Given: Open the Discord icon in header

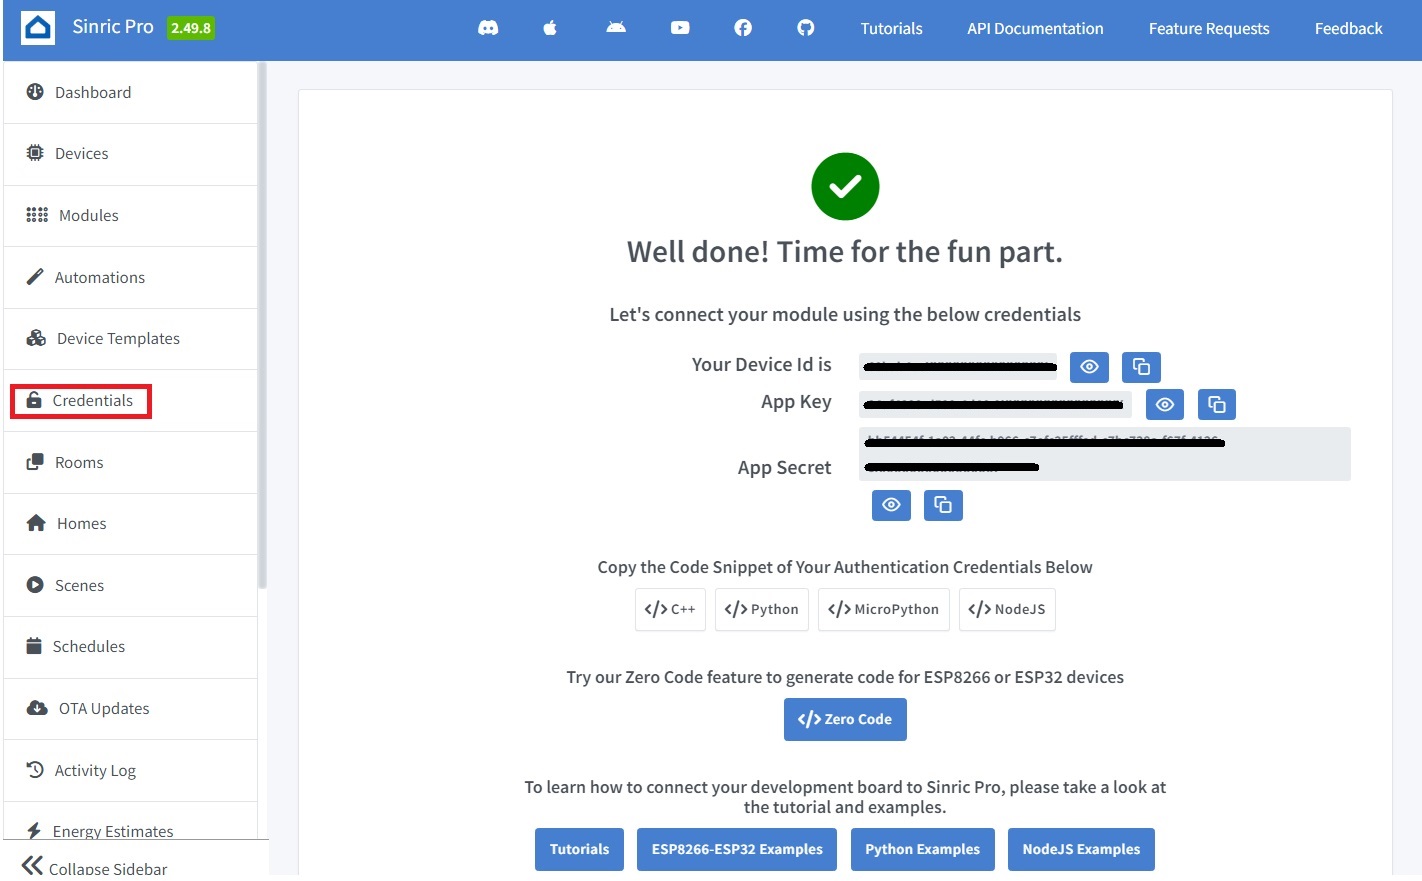Looking at the screenshot, I should [488, 28].
